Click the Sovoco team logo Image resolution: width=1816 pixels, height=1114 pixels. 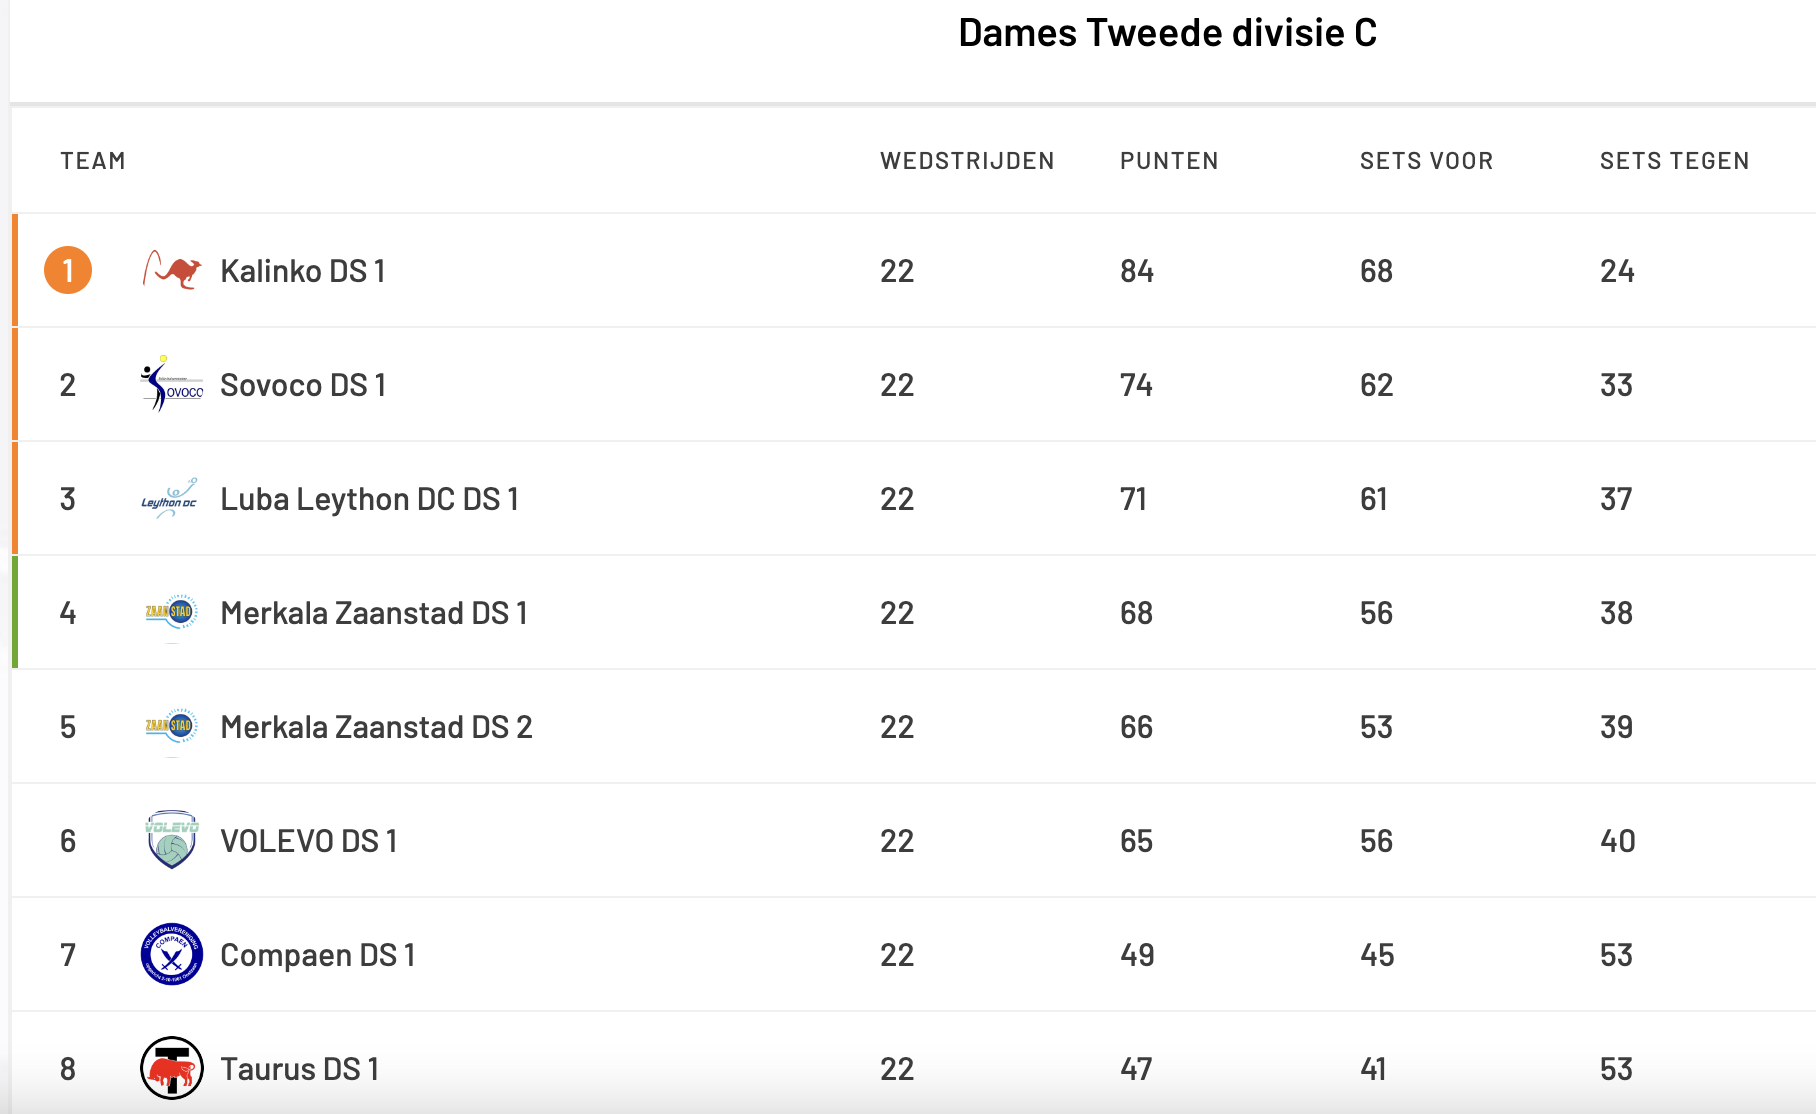pos(172,384)
